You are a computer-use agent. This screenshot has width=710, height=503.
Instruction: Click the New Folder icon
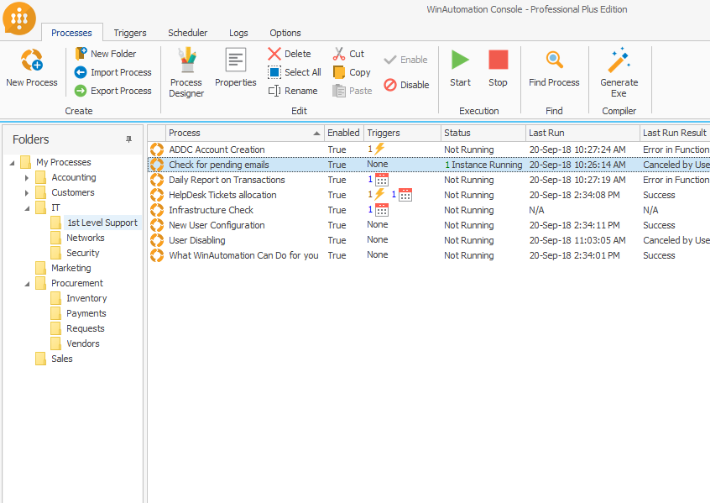81,53
